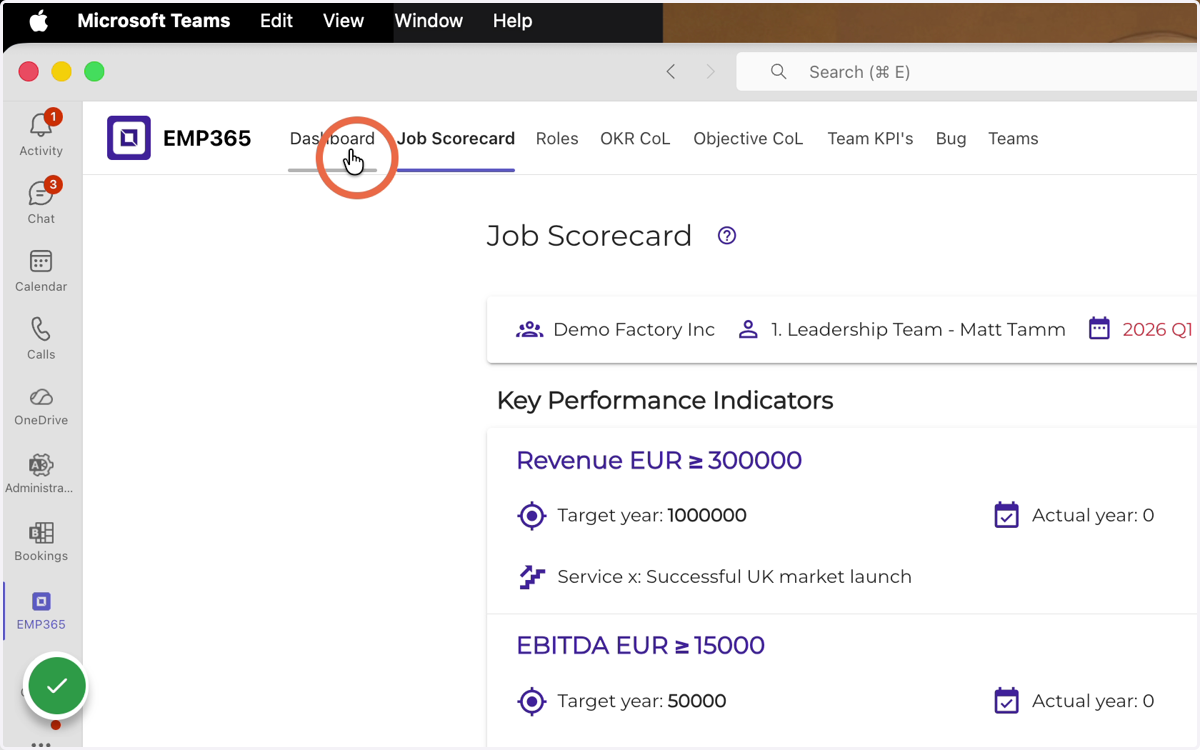This screenshot has width=1200, height=750.
Task: Go back with the left arrow
Action: pyautogui.click(x=671, y=72)
